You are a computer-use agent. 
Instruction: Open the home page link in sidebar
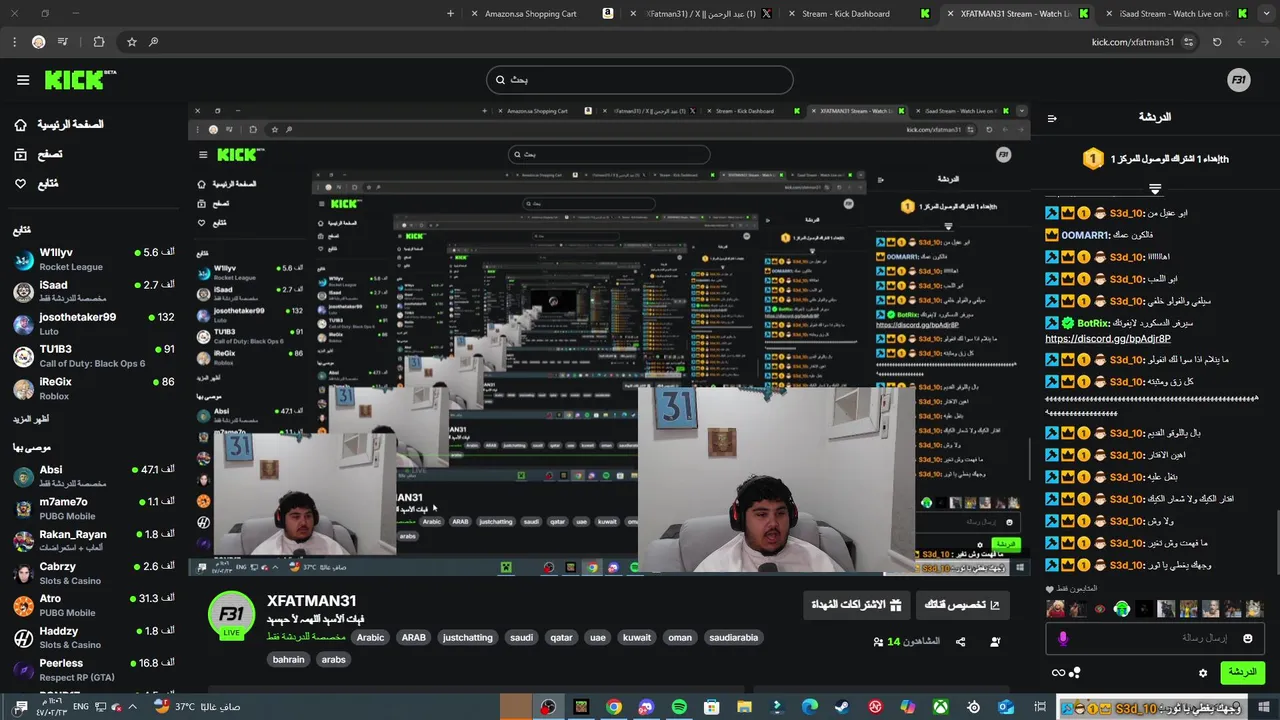[x=70, y=125]
